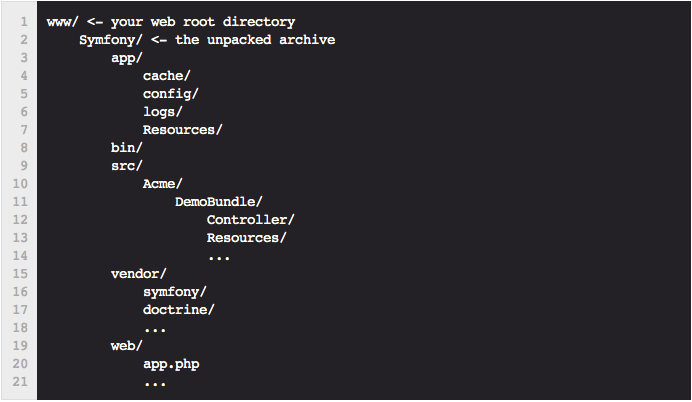
Task: Click Resources/ under the app directory
Action: [182, 130]
